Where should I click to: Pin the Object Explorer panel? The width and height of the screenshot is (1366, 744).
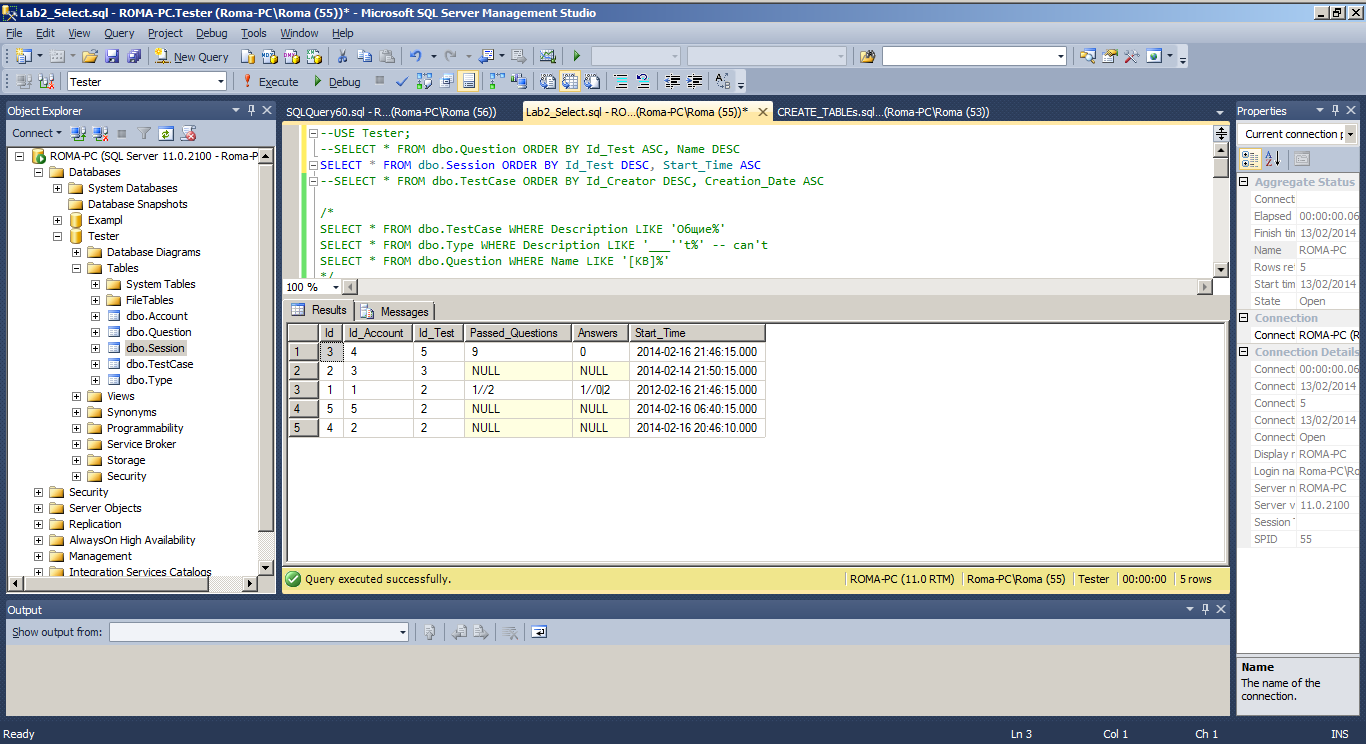pos(250,110)
